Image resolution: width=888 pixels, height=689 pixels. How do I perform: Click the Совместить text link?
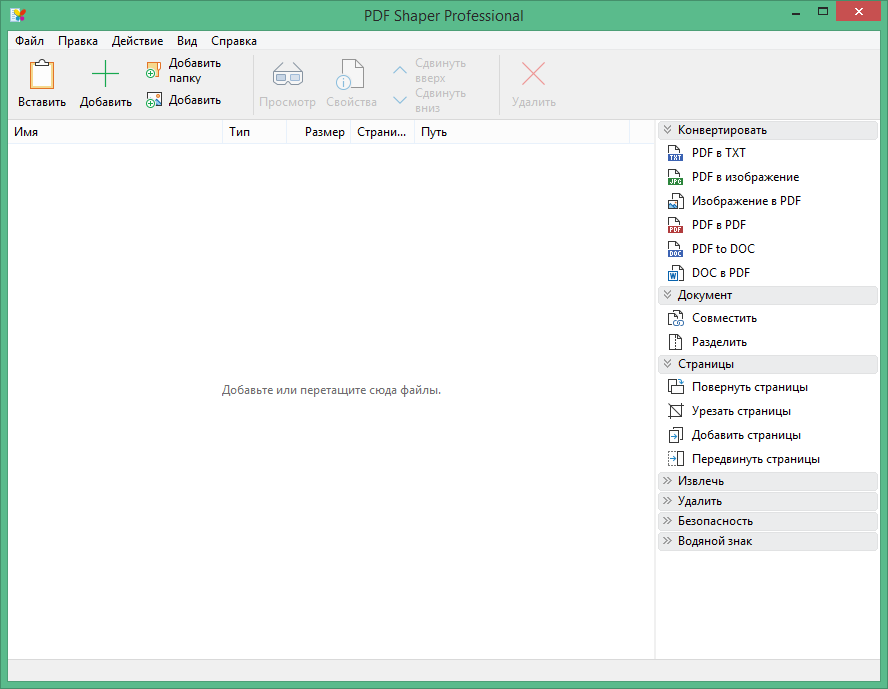[724, 318]
